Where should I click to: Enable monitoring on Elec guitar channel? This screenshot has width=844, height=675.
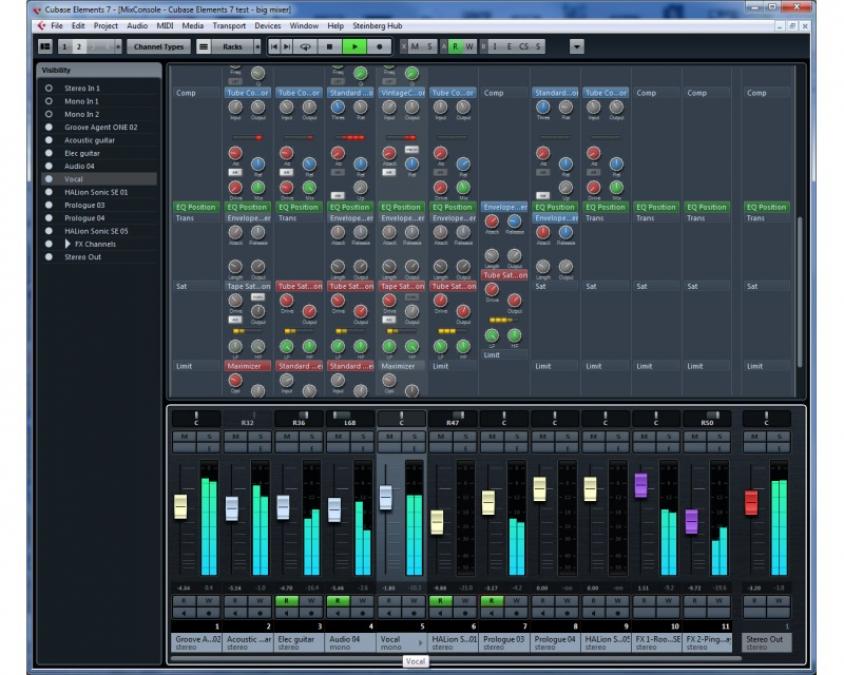[x=286, y=613]
